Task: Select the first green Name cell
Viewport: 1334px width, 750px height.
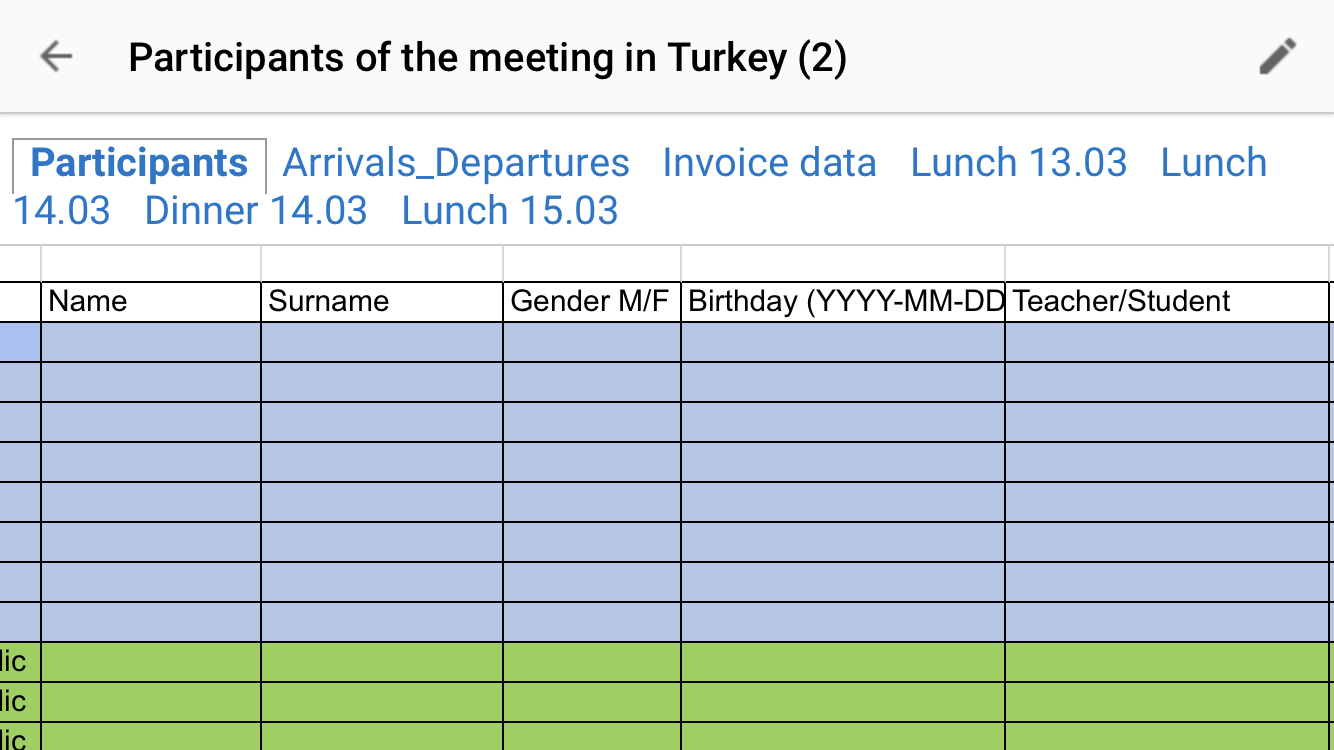Action: 150,662
